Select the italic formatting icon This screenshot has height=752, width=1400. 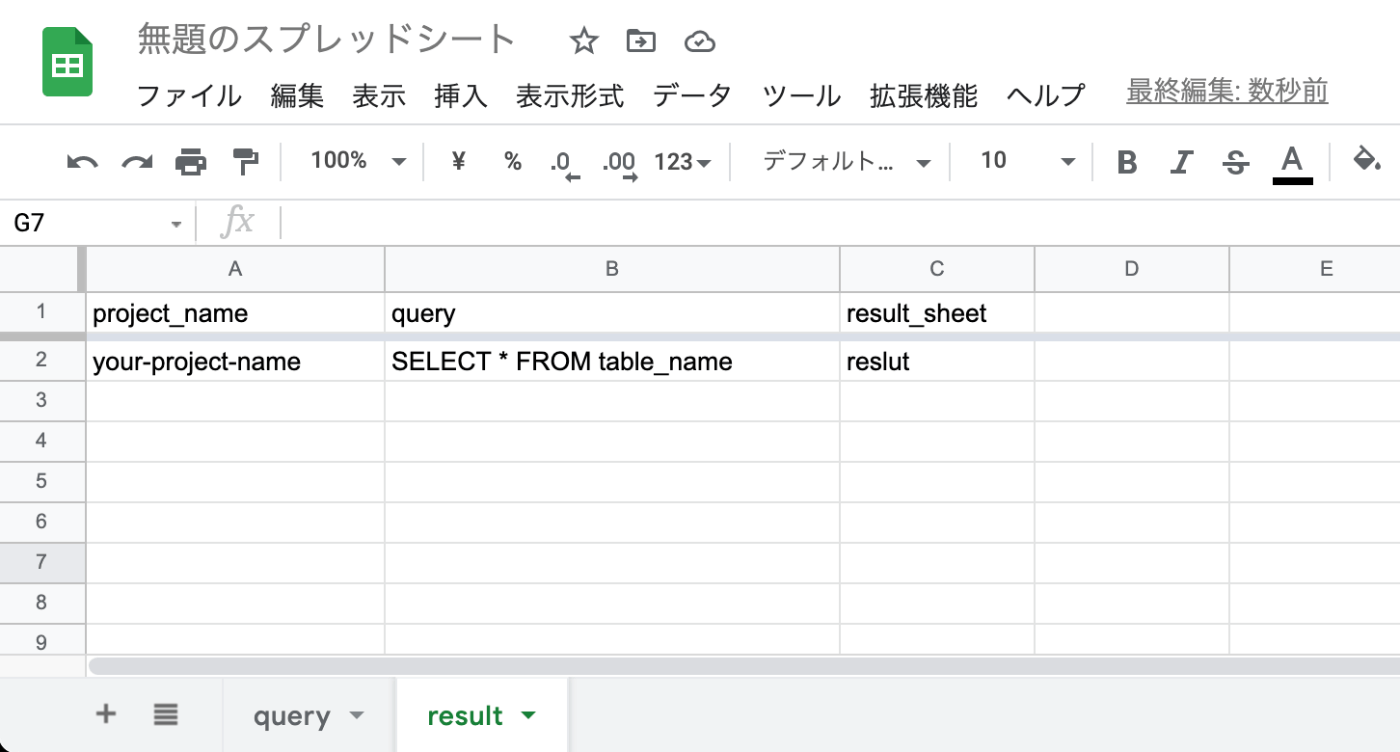1181,161
